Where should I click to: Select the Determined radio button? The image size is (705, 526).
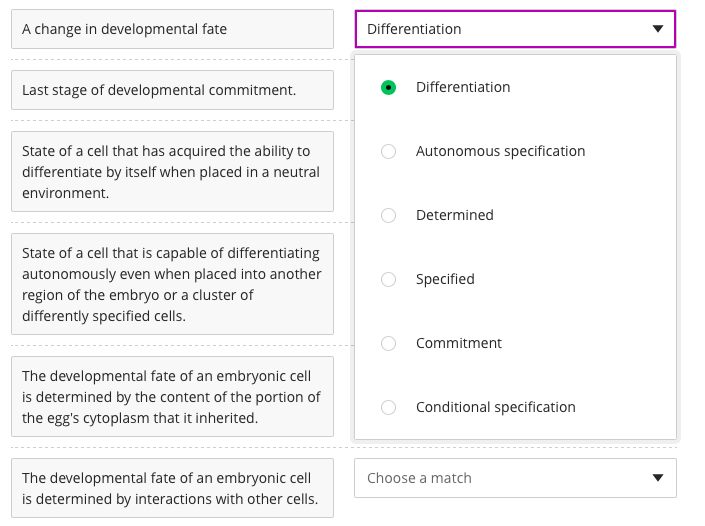[389, 216]
